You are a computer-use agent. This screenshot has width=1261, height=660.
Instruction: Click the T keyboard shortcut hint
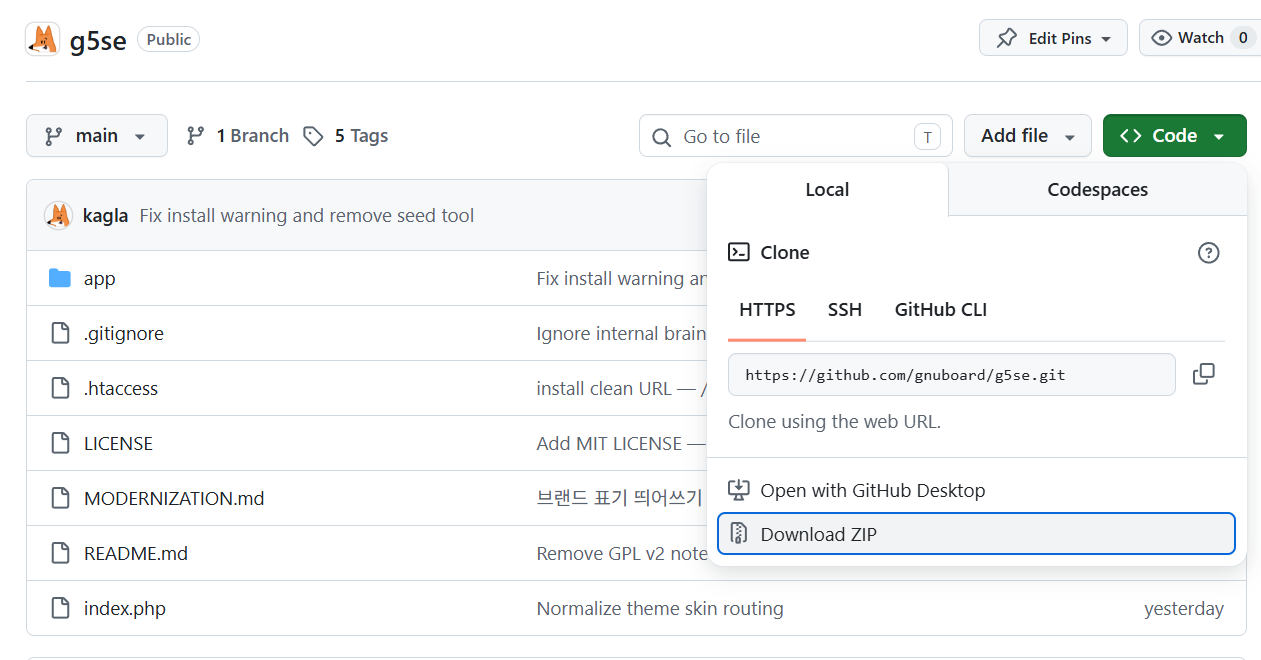pos(927,137)
